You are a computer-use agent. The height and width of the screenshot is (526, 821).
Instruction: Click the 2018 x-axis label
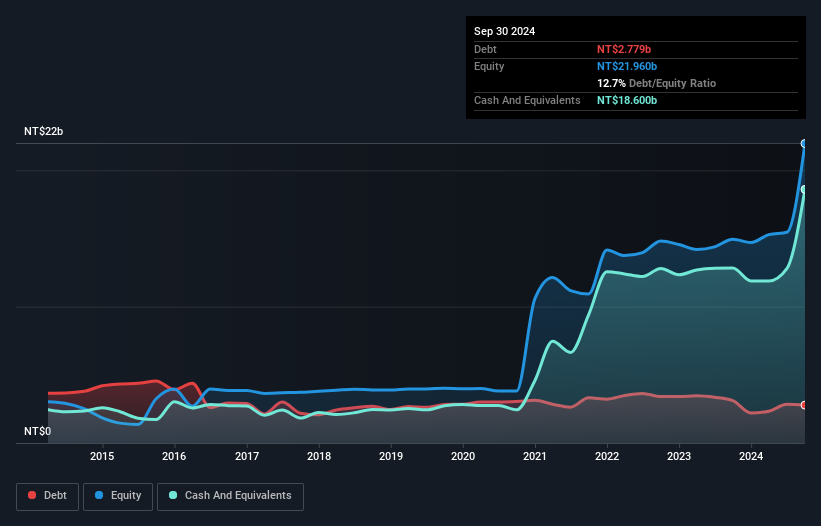tap(319, 456)
